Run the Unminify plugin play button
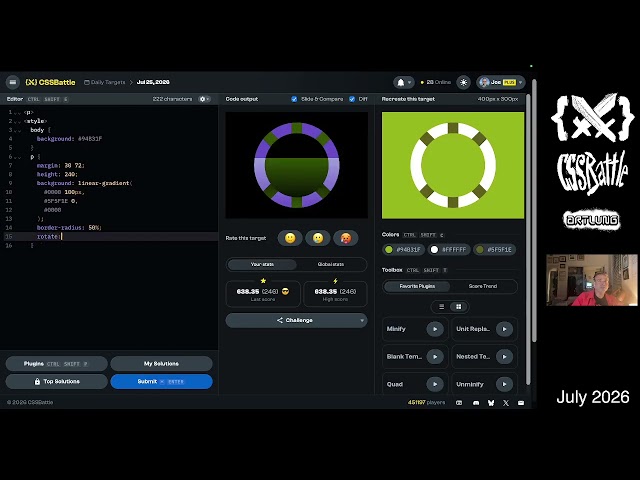 [504, 384]
